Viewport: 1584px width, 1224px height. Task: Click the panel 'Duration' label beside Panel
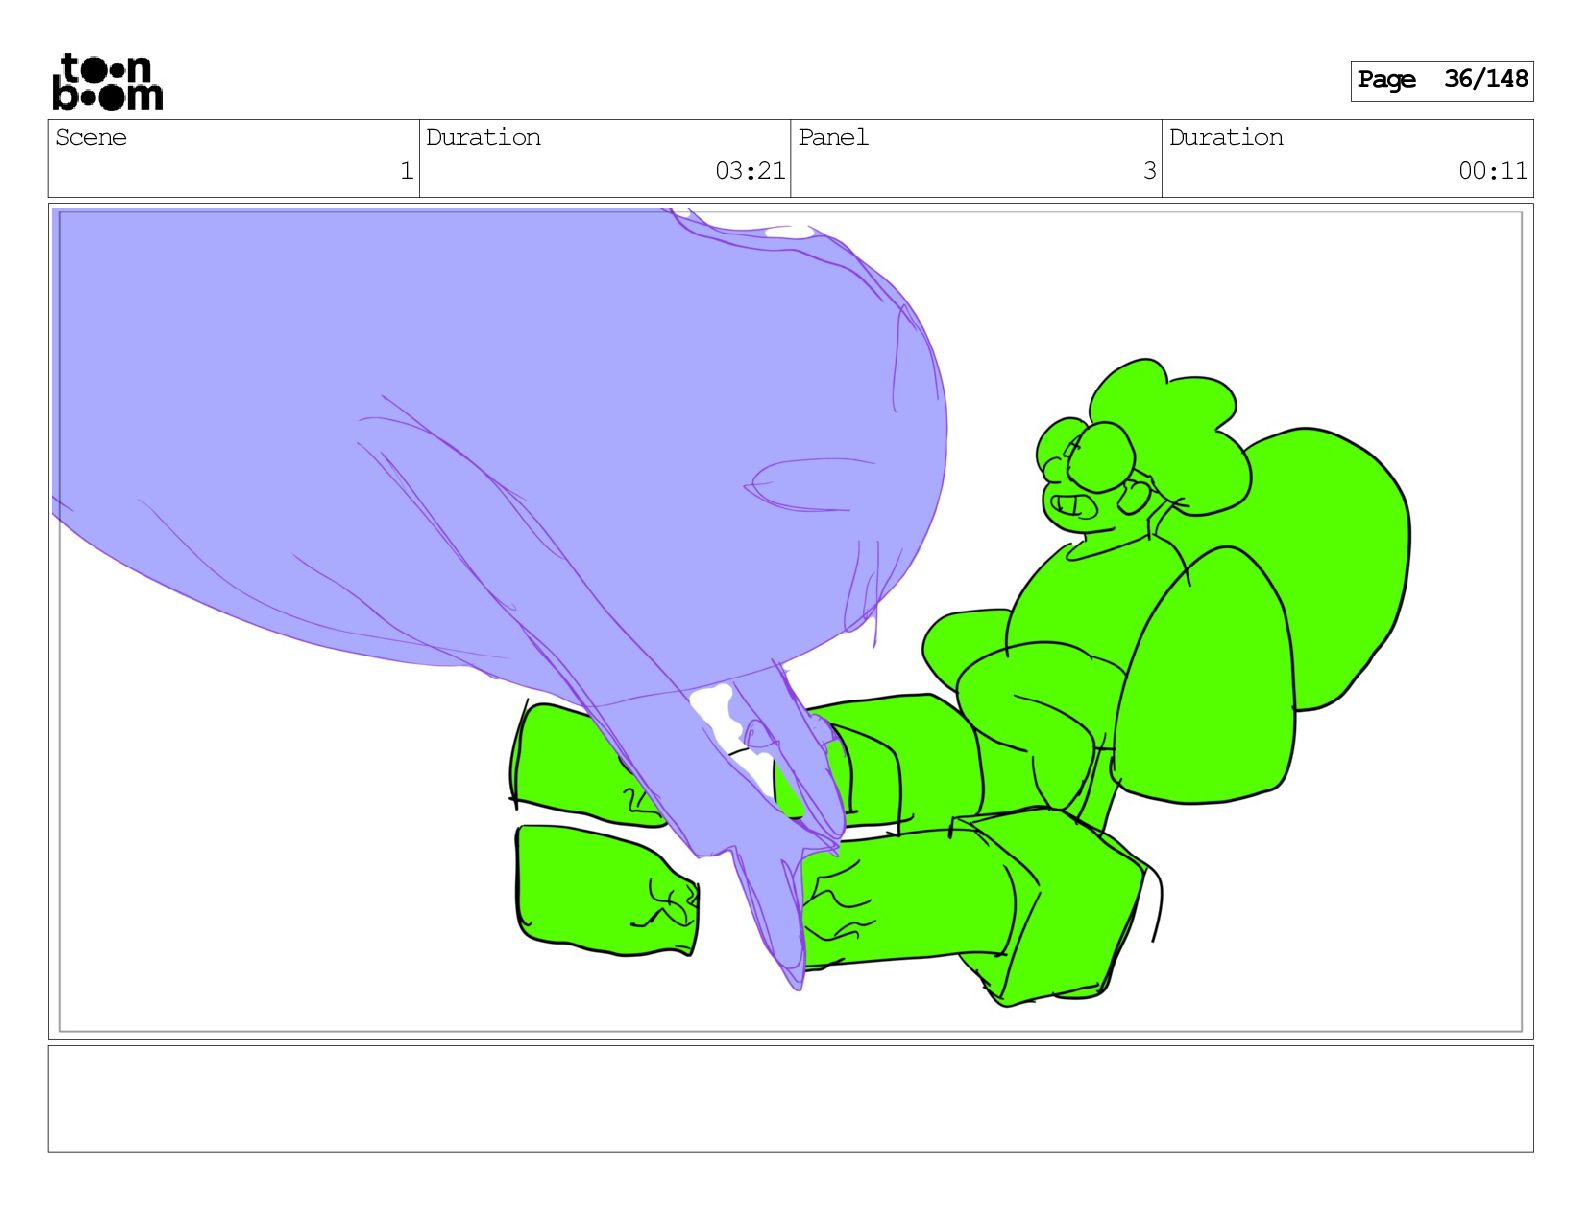[1226, 137]
